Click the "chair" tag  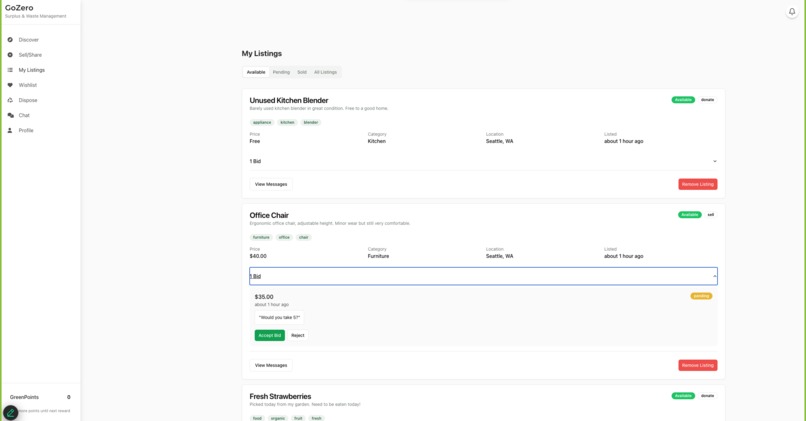pyautogui.click(x=304, y=237)
